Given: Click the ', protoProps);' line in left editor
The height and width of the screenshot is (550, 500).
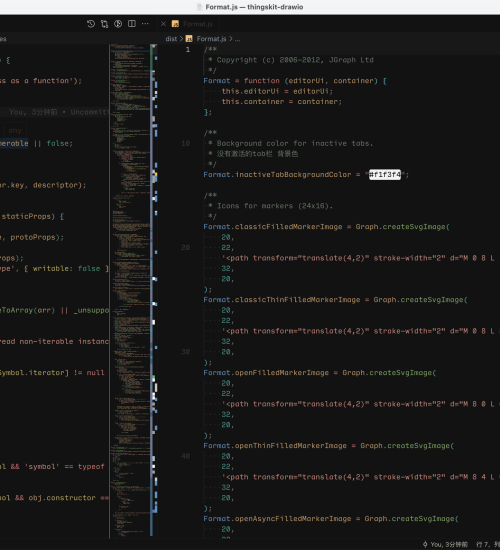Looking at the screenshot, I should (x=32, y=237).
